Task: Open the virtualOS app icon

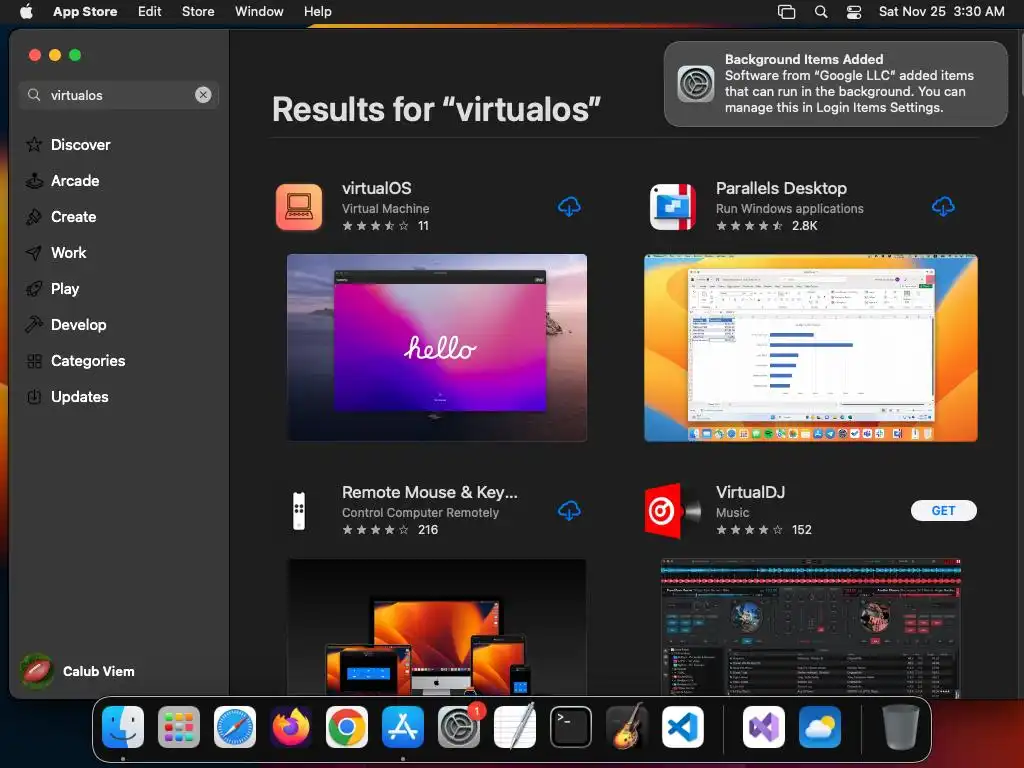Action: point(299,207)
